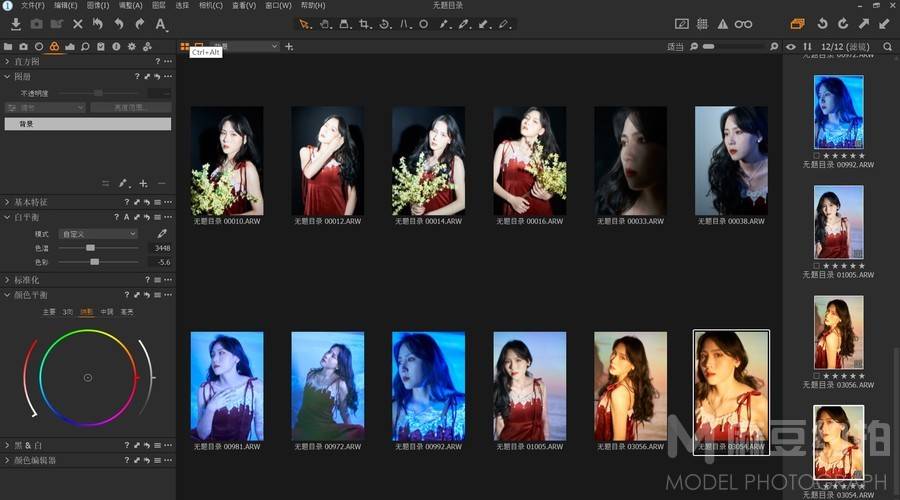This screenshot has width=900, height=500.
Task: Open the Metadata info tool tab
Action: coord(117,46)
